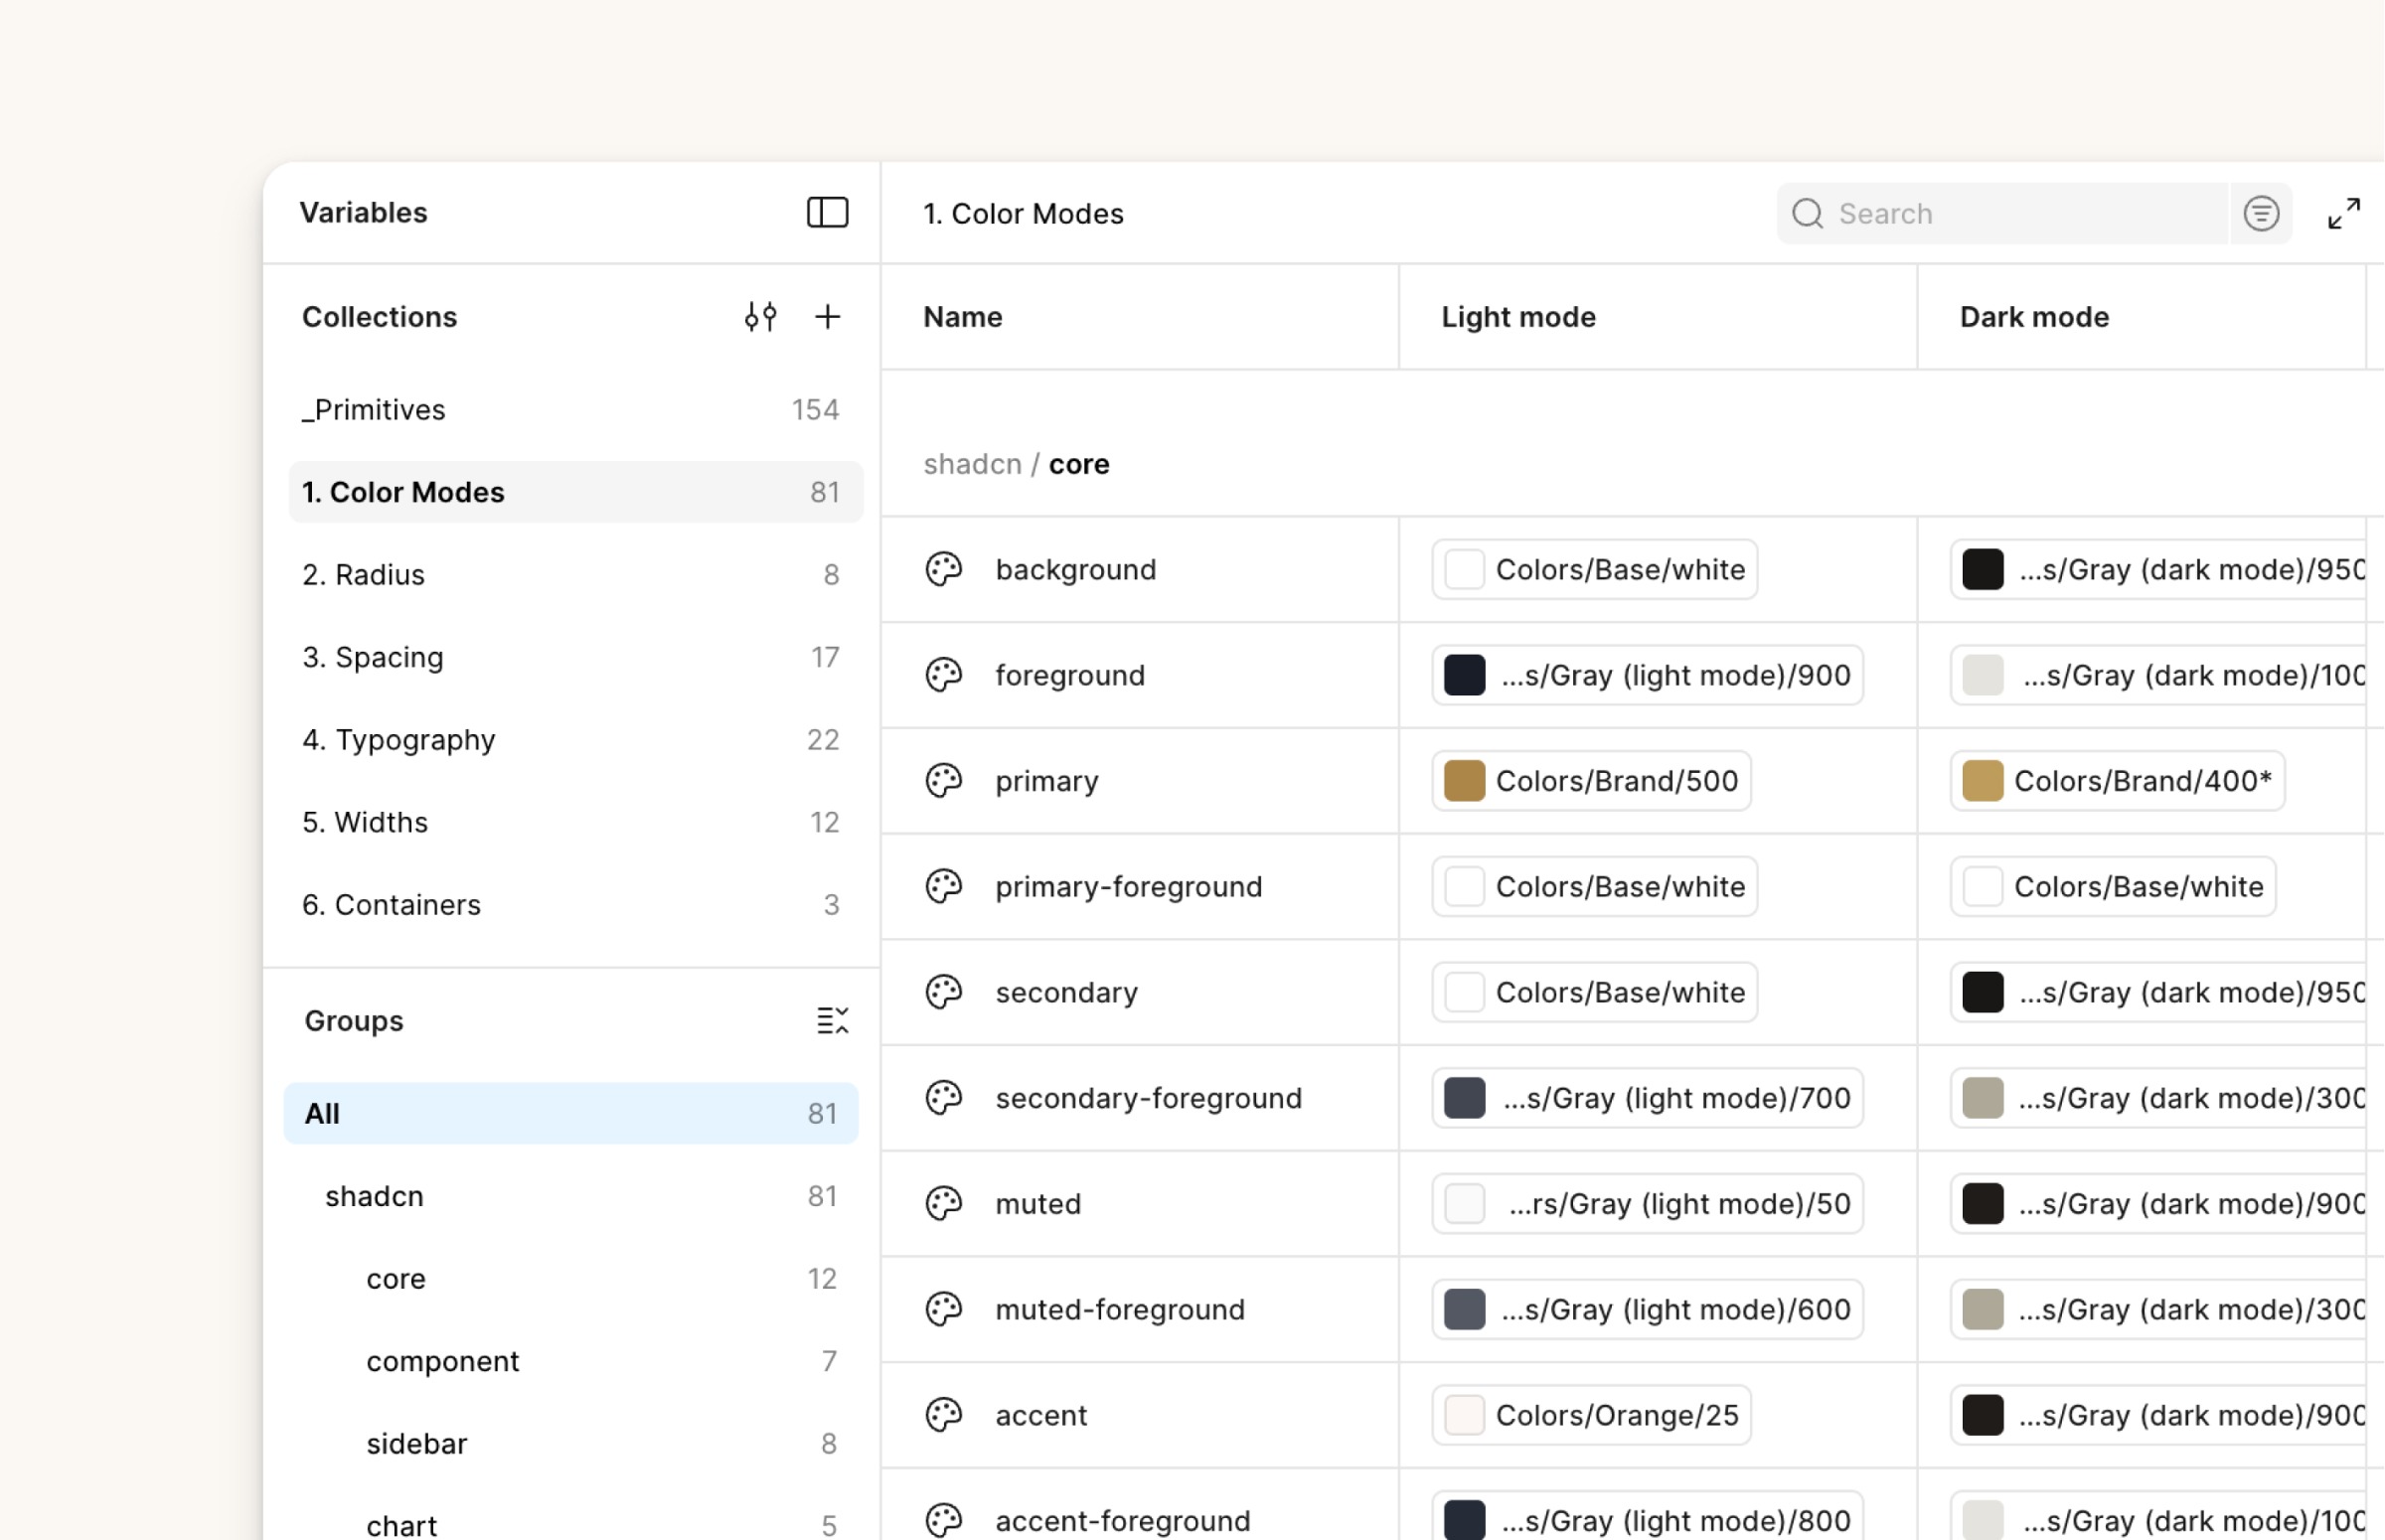Click palette icon for primary-foreground variable
Viewport: 2385px width, 1540px height.
click(x=944, y=886)
